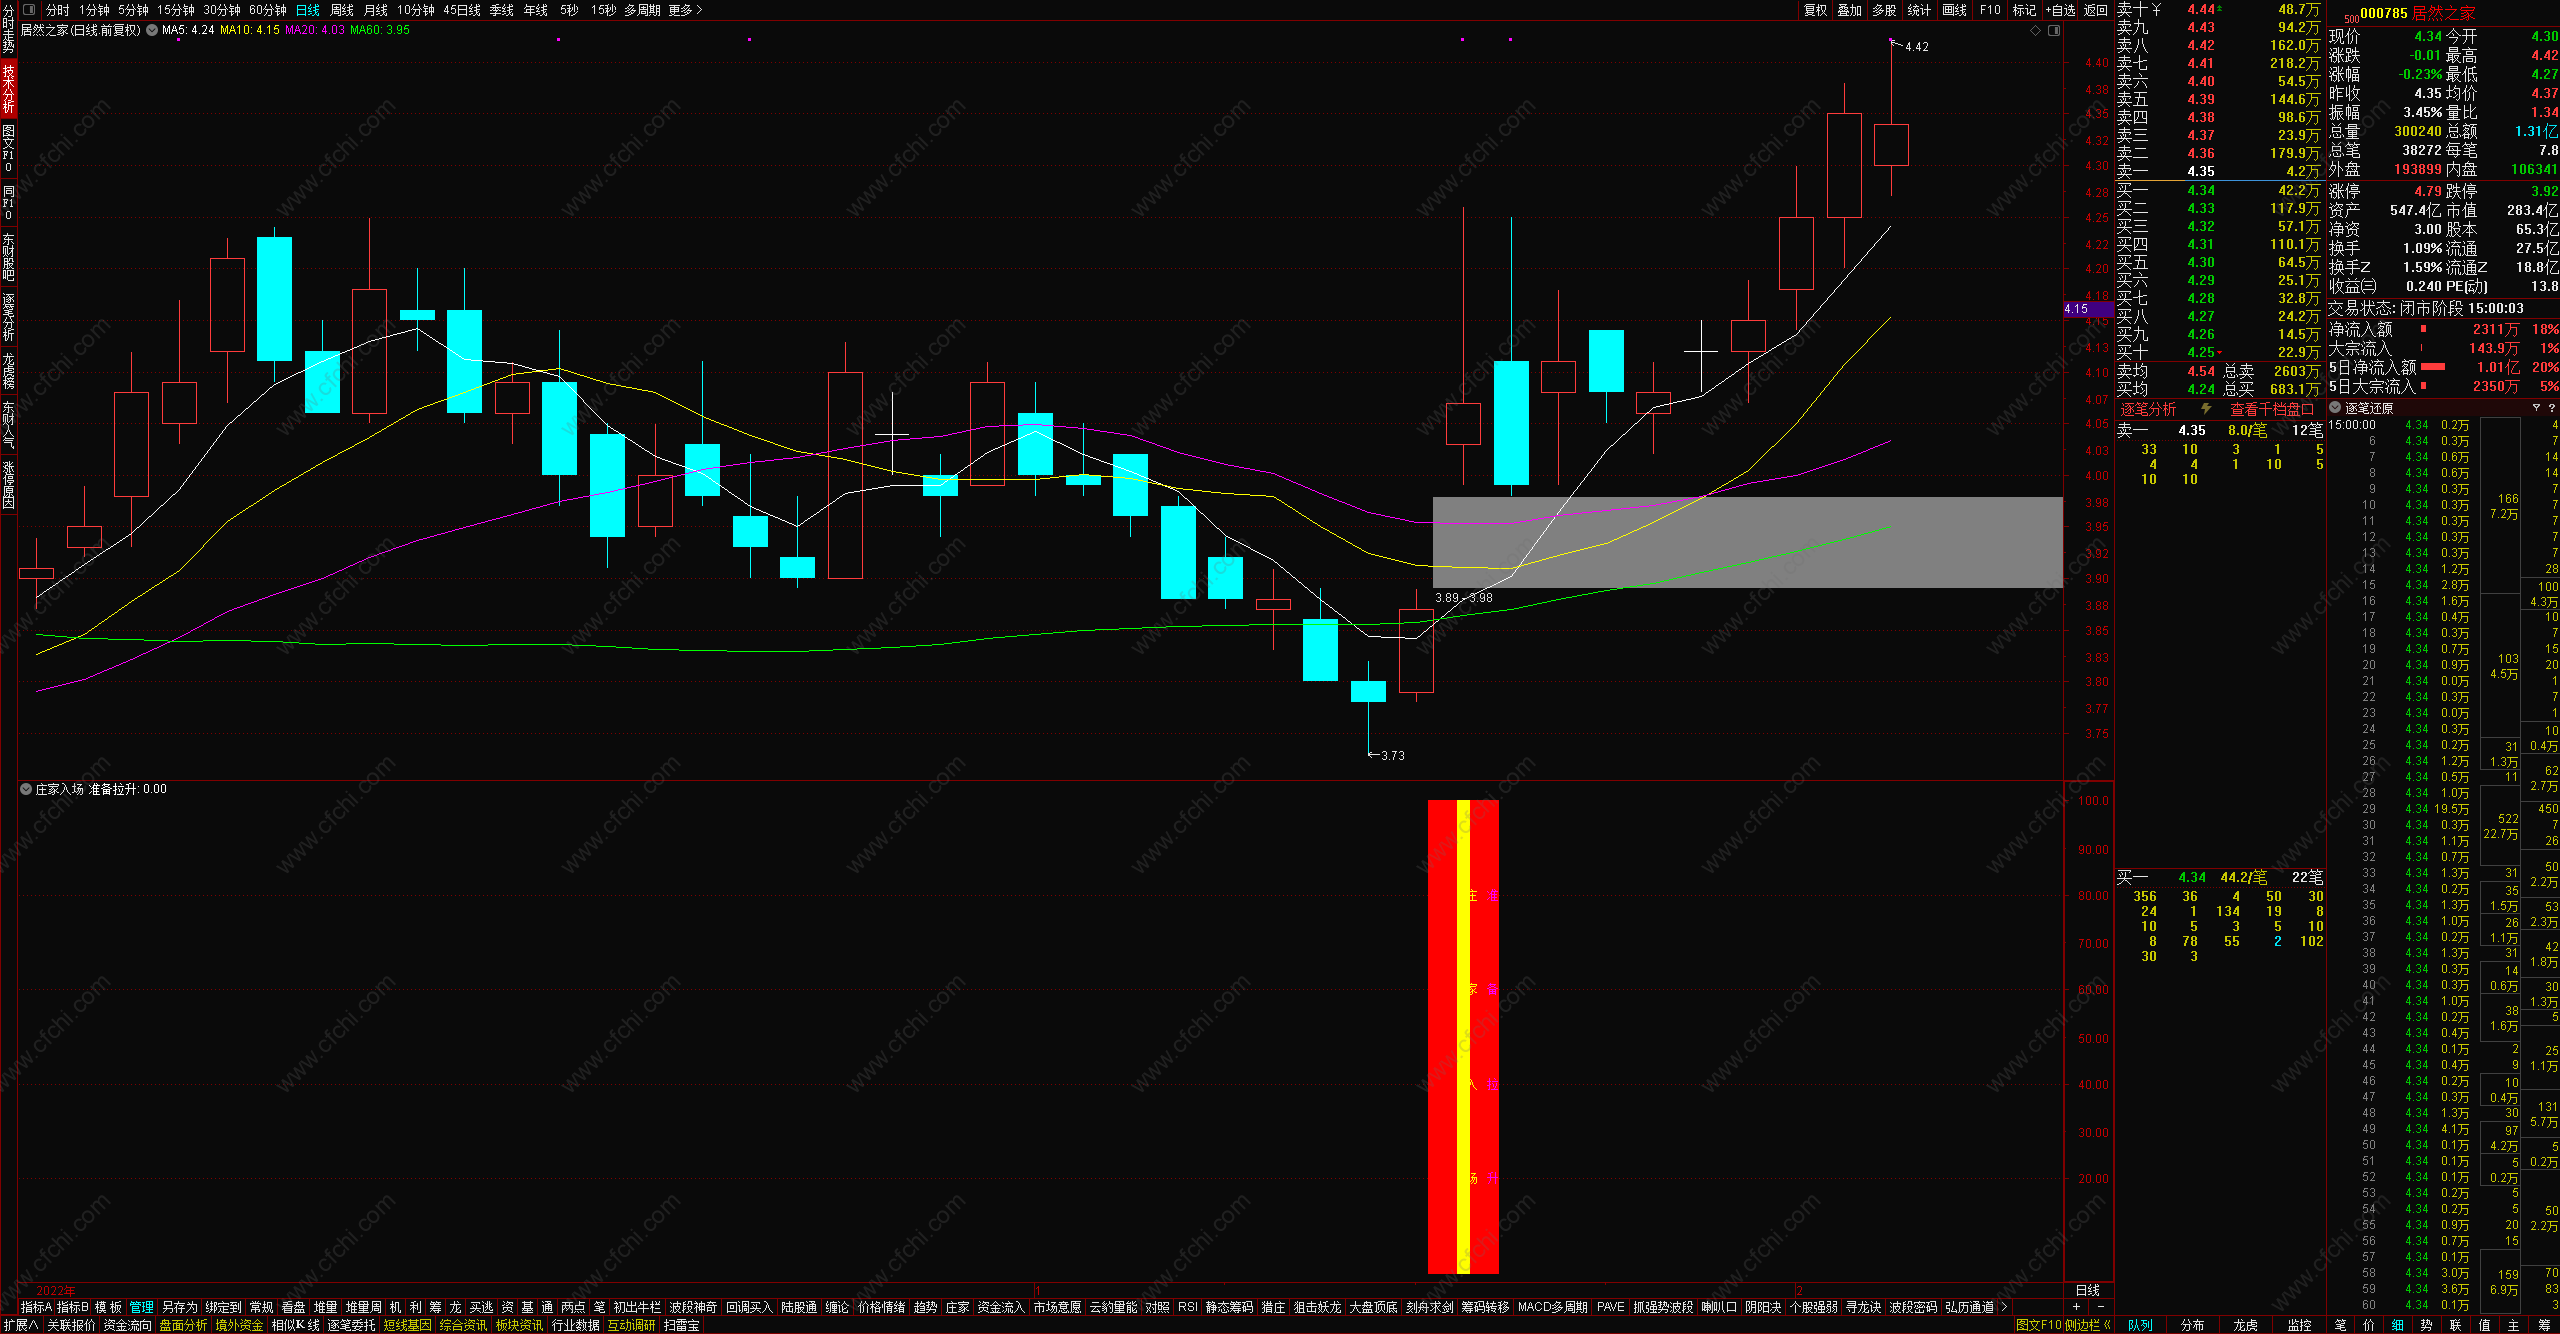Screen dimensions: 2560x1334
Task: Click the lightning icon next to 逐笔分析
Action: [x=2206, y=409]
